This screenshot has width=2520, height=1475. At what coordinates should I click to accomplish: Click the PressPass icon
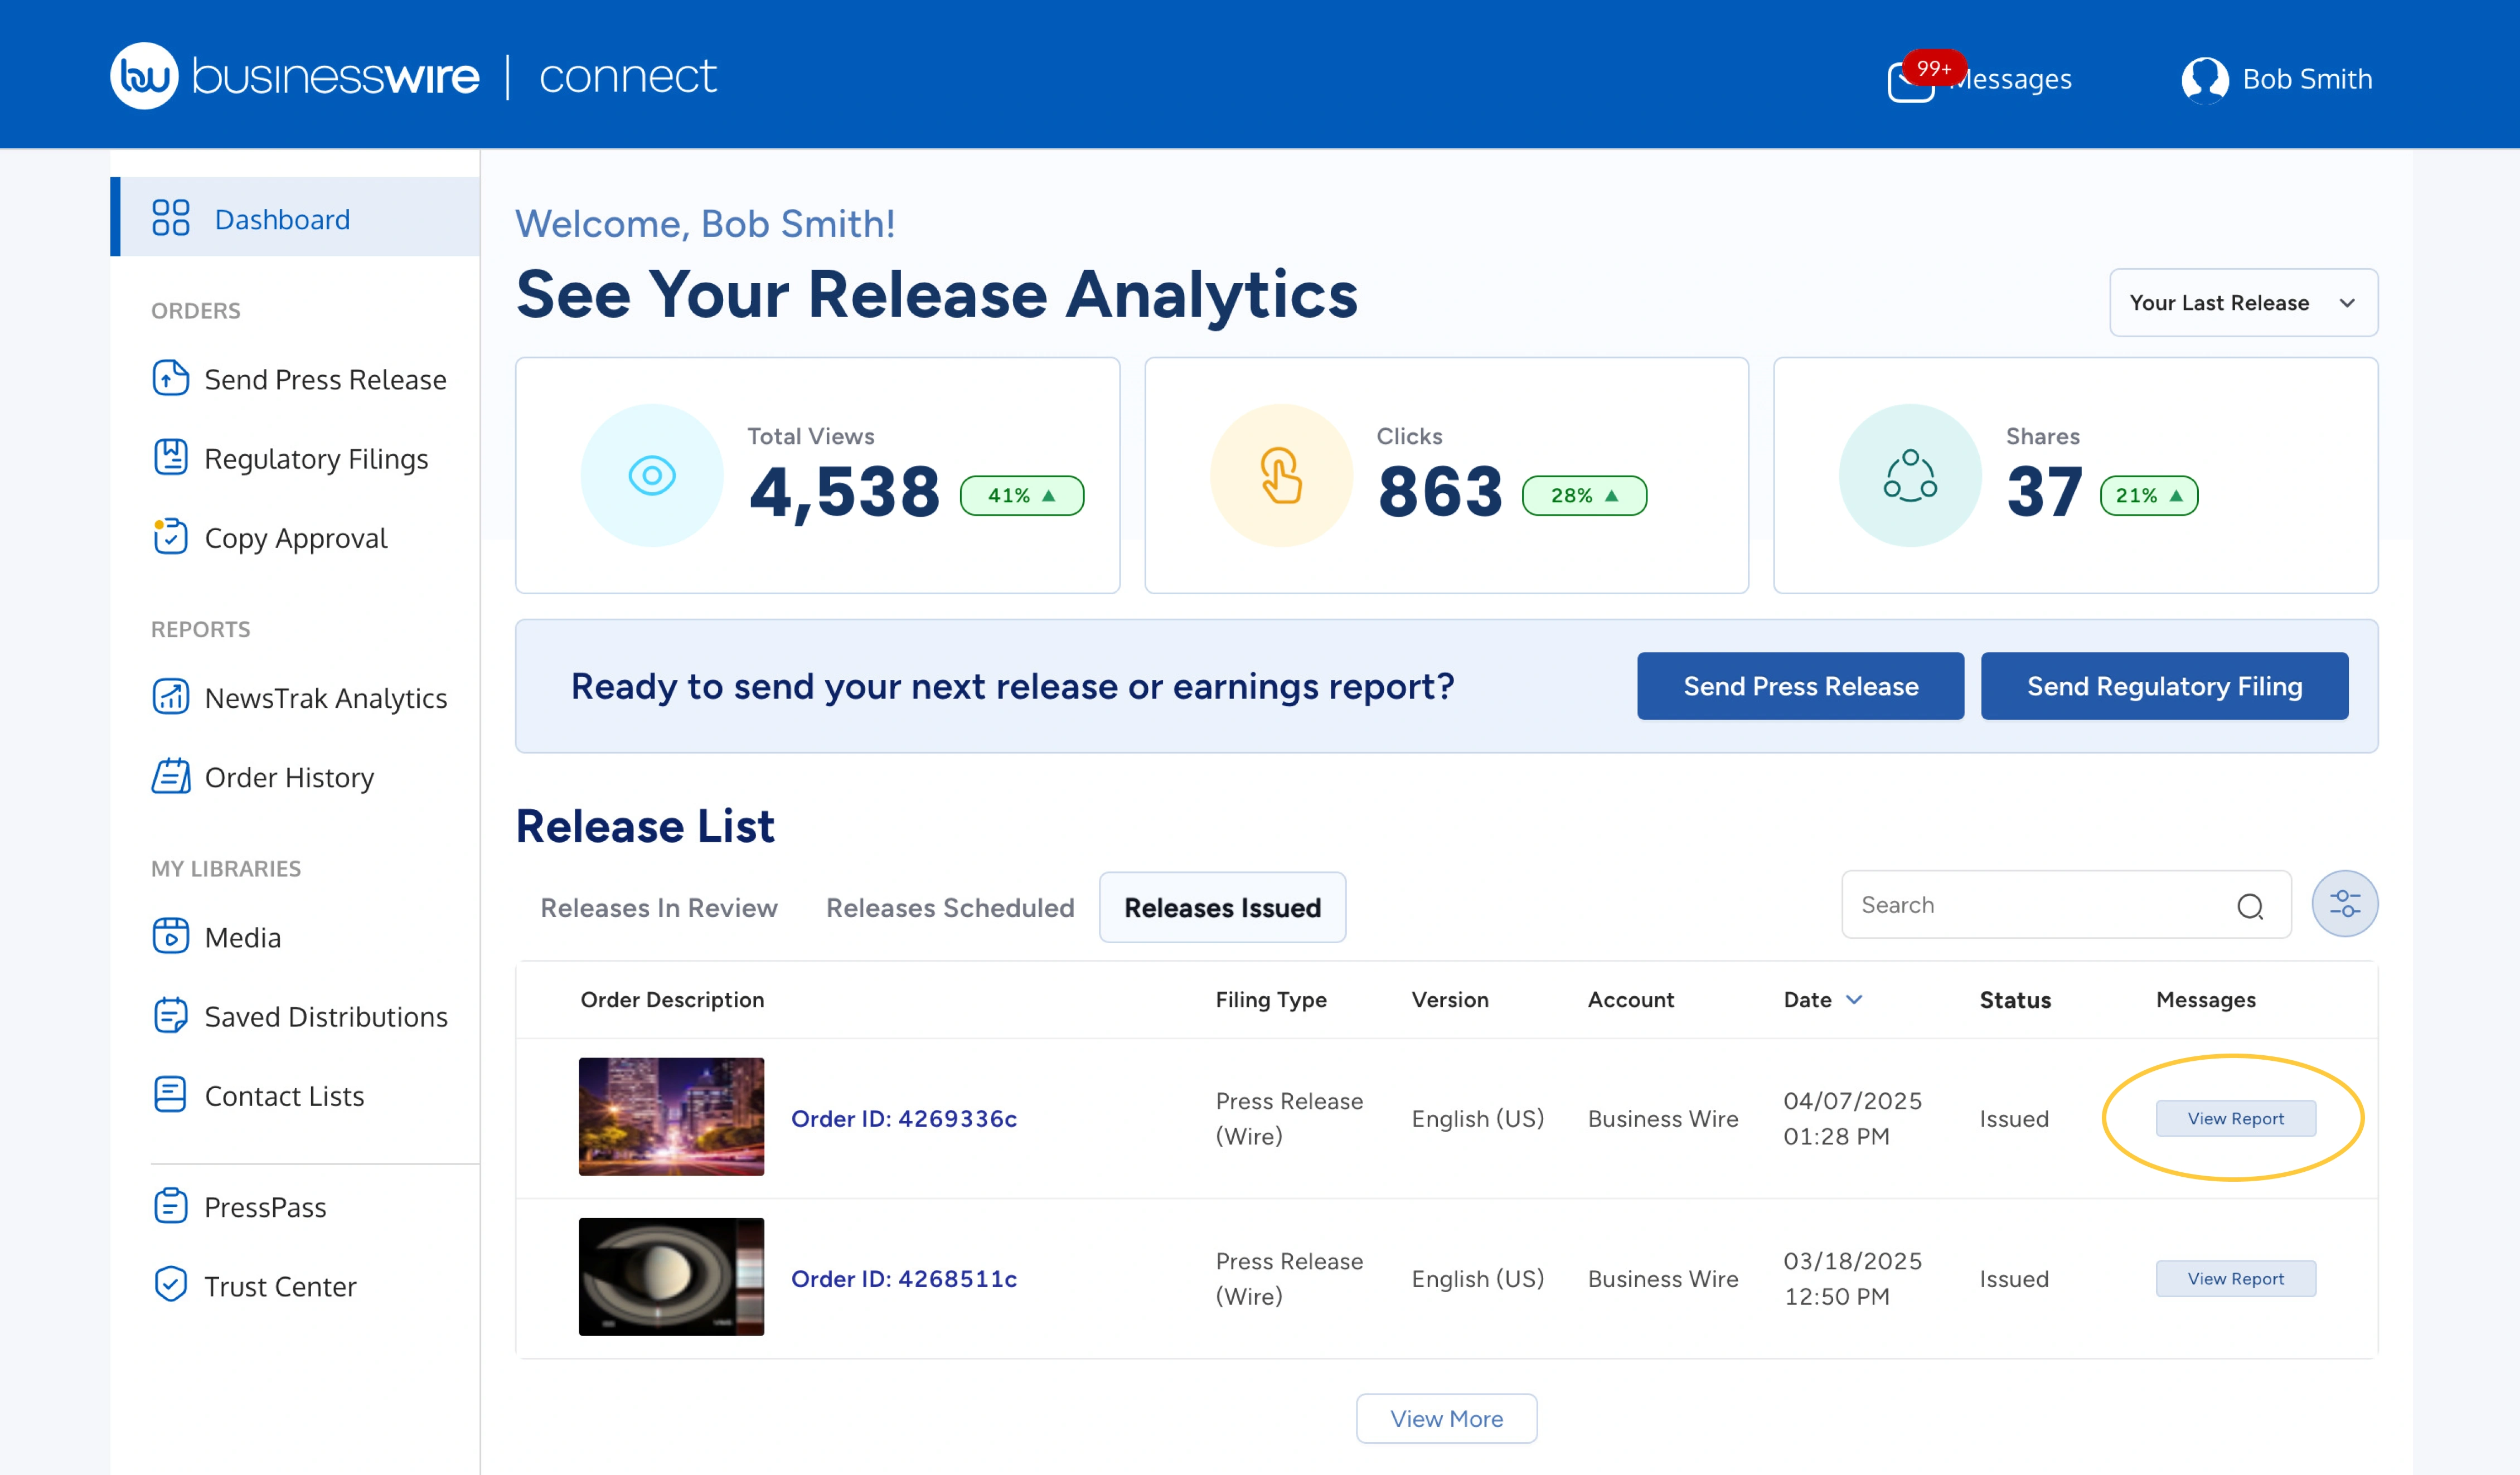[171, 1206]
